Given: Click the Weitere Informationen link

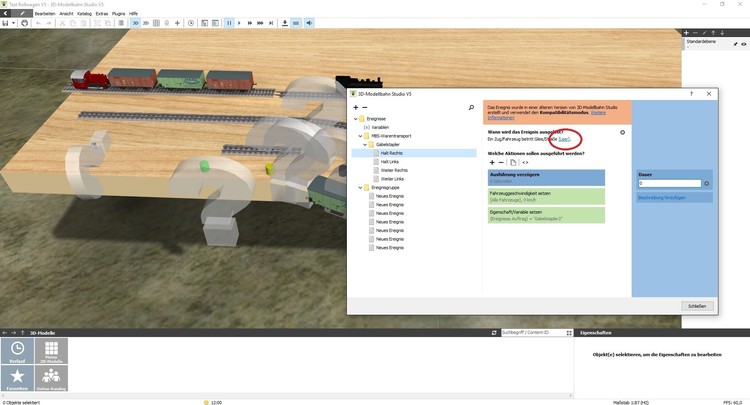Looking at the screenshot, I should click(547, 115).
